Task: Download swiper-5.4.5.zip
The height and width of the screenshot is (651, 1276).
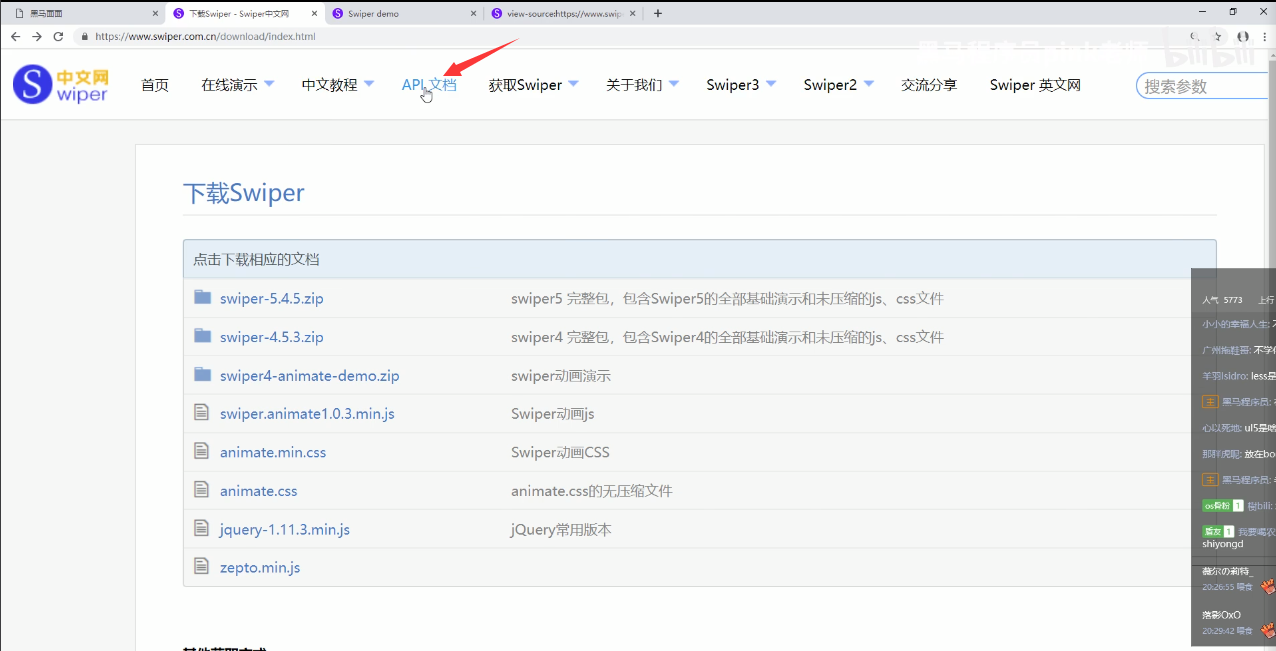Action: 271,298
